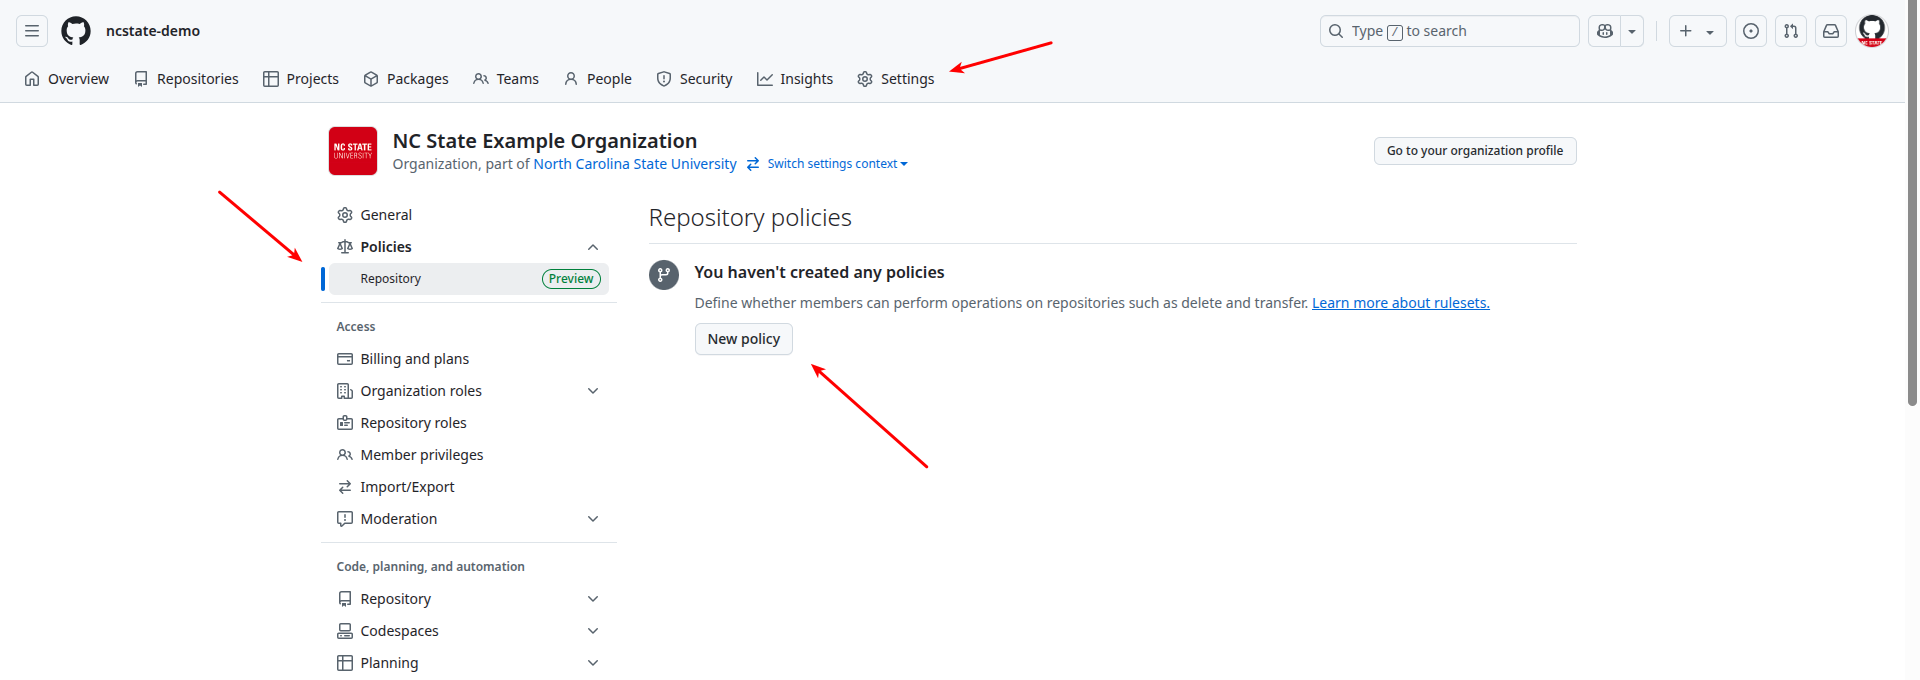Viewport: 1920px width, 680px height.
Task: Follow Learn more about rulesets link
Action: 1400,303
